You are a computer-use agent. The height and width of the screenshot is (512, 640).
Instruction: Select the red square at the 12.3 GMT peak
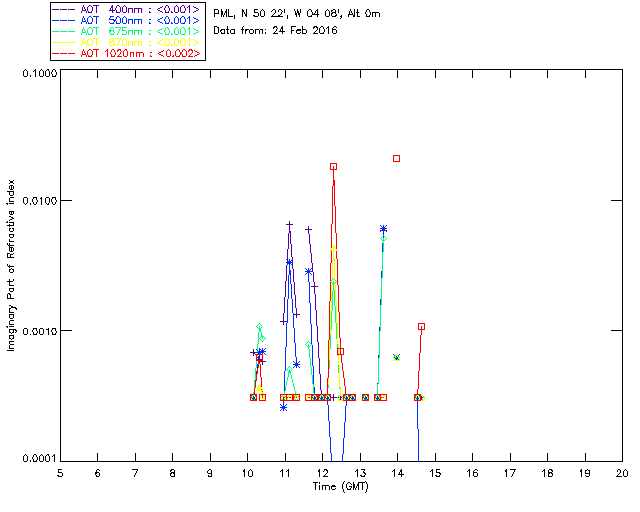333,167
